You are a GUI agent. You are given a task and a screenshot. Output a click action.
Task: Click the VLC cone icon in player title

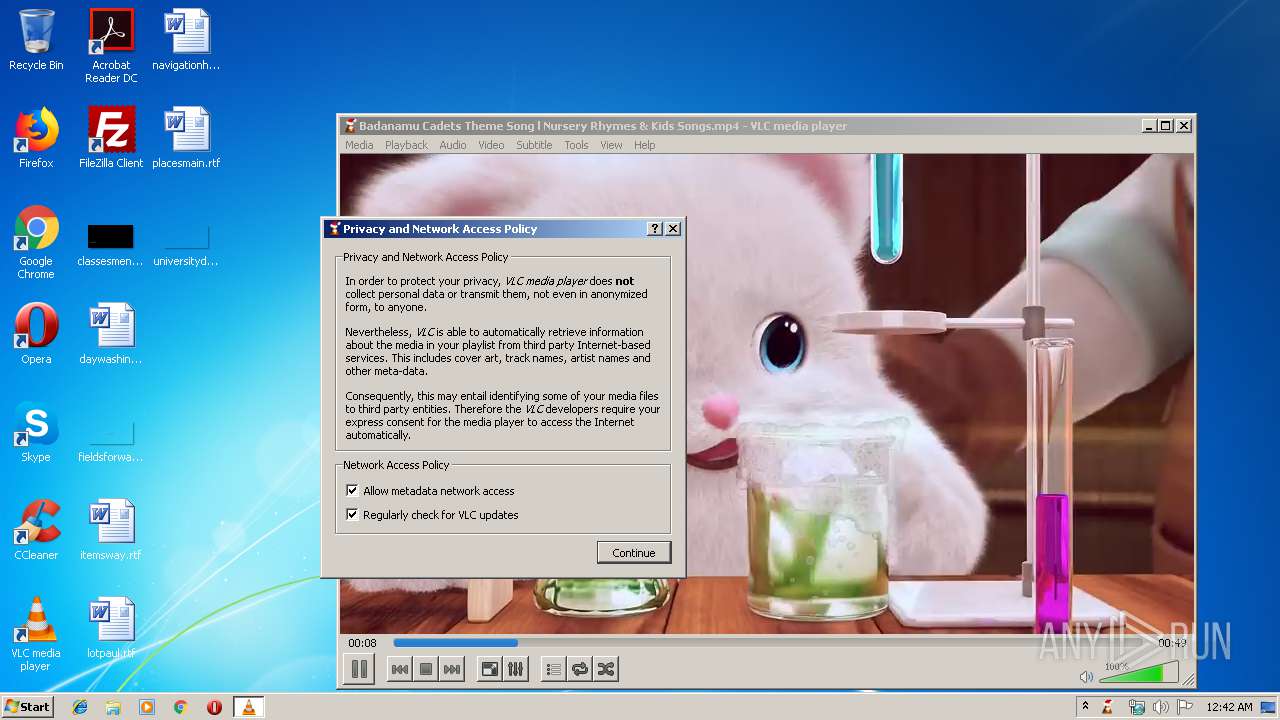350,126
